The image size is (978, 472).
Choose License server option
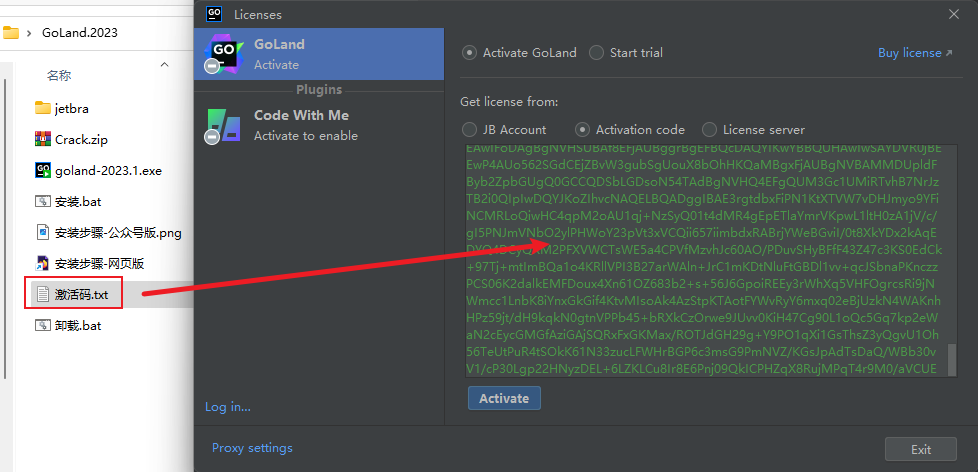click(x=709, y=130)
